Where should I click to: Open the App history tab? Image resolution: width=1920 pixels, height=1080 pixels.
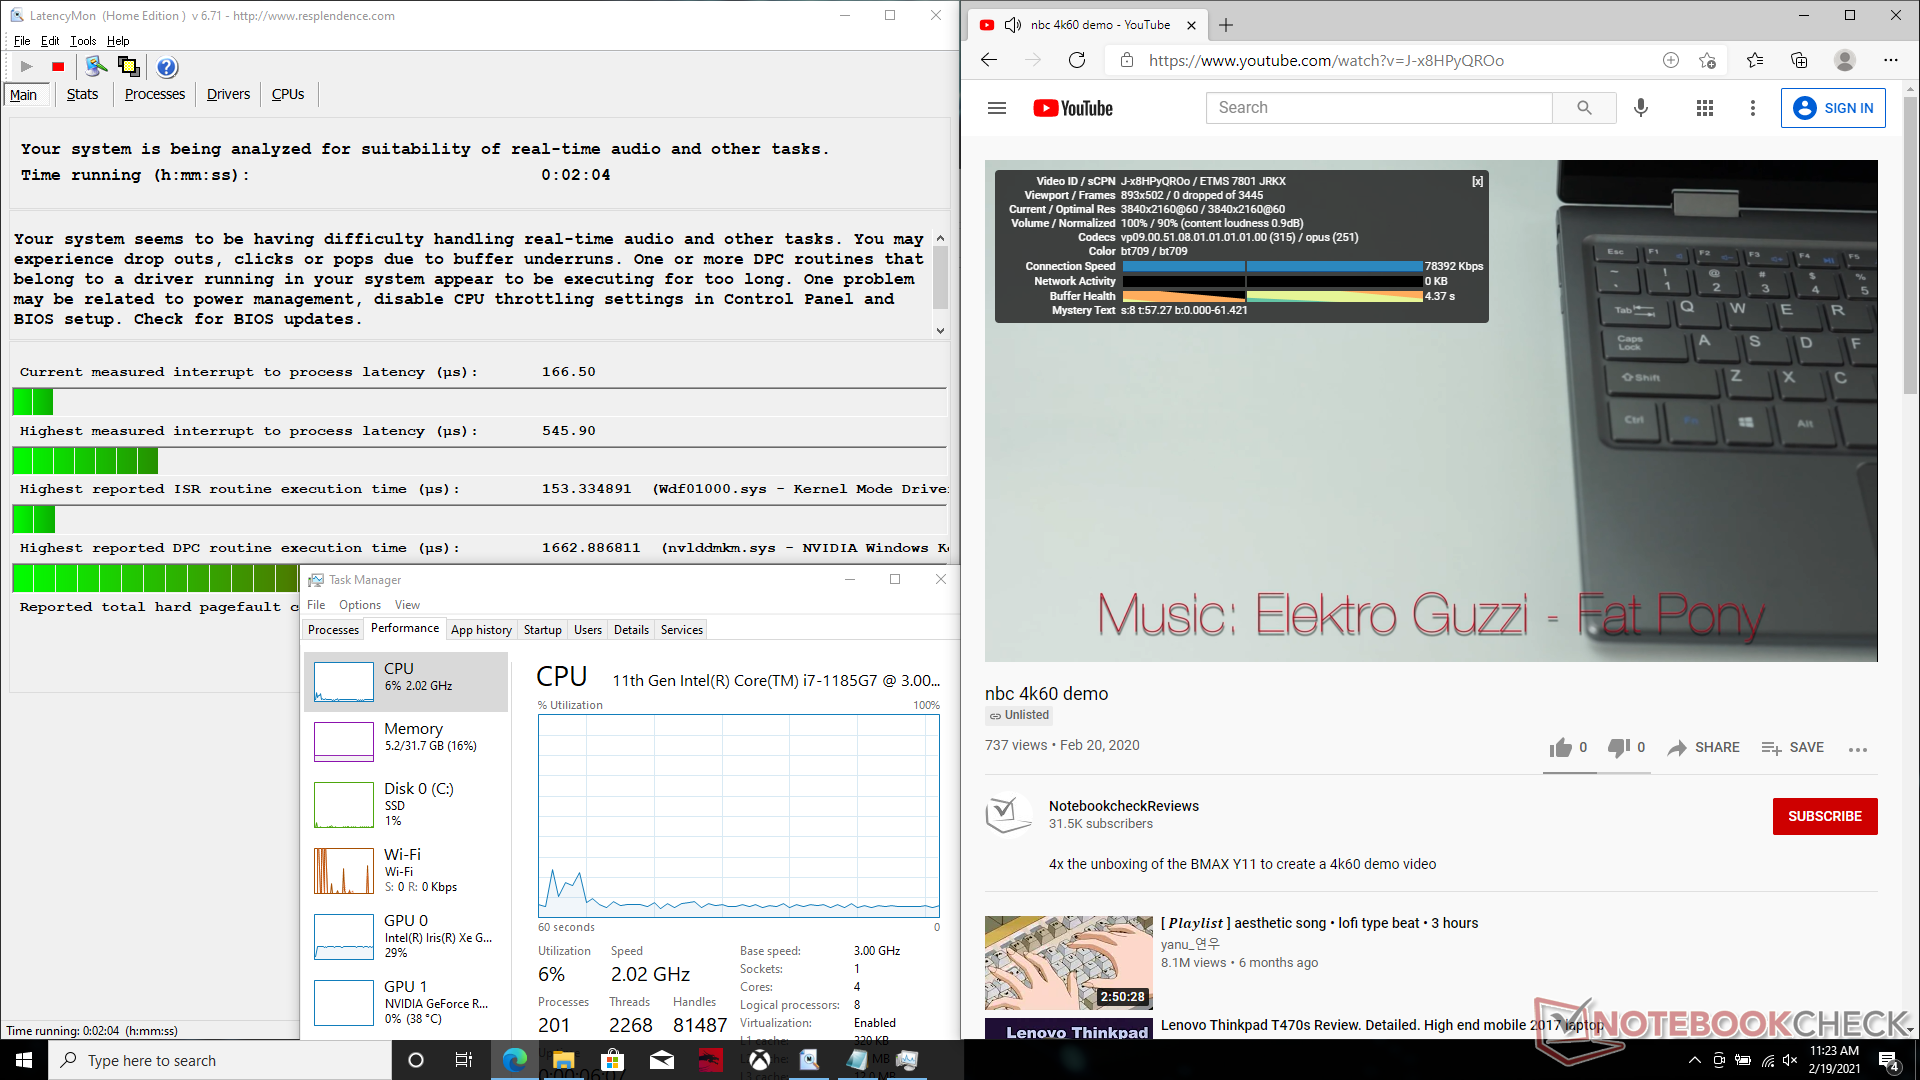[481, 630]
